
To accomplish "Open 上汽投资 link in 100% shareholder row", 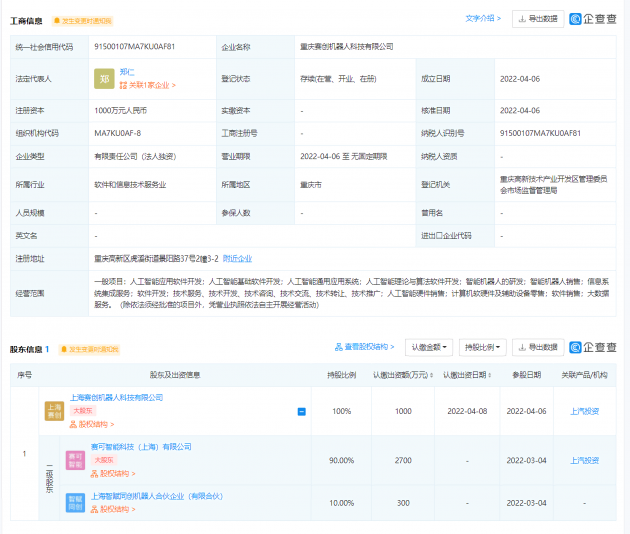I will (x=585, y=411).
